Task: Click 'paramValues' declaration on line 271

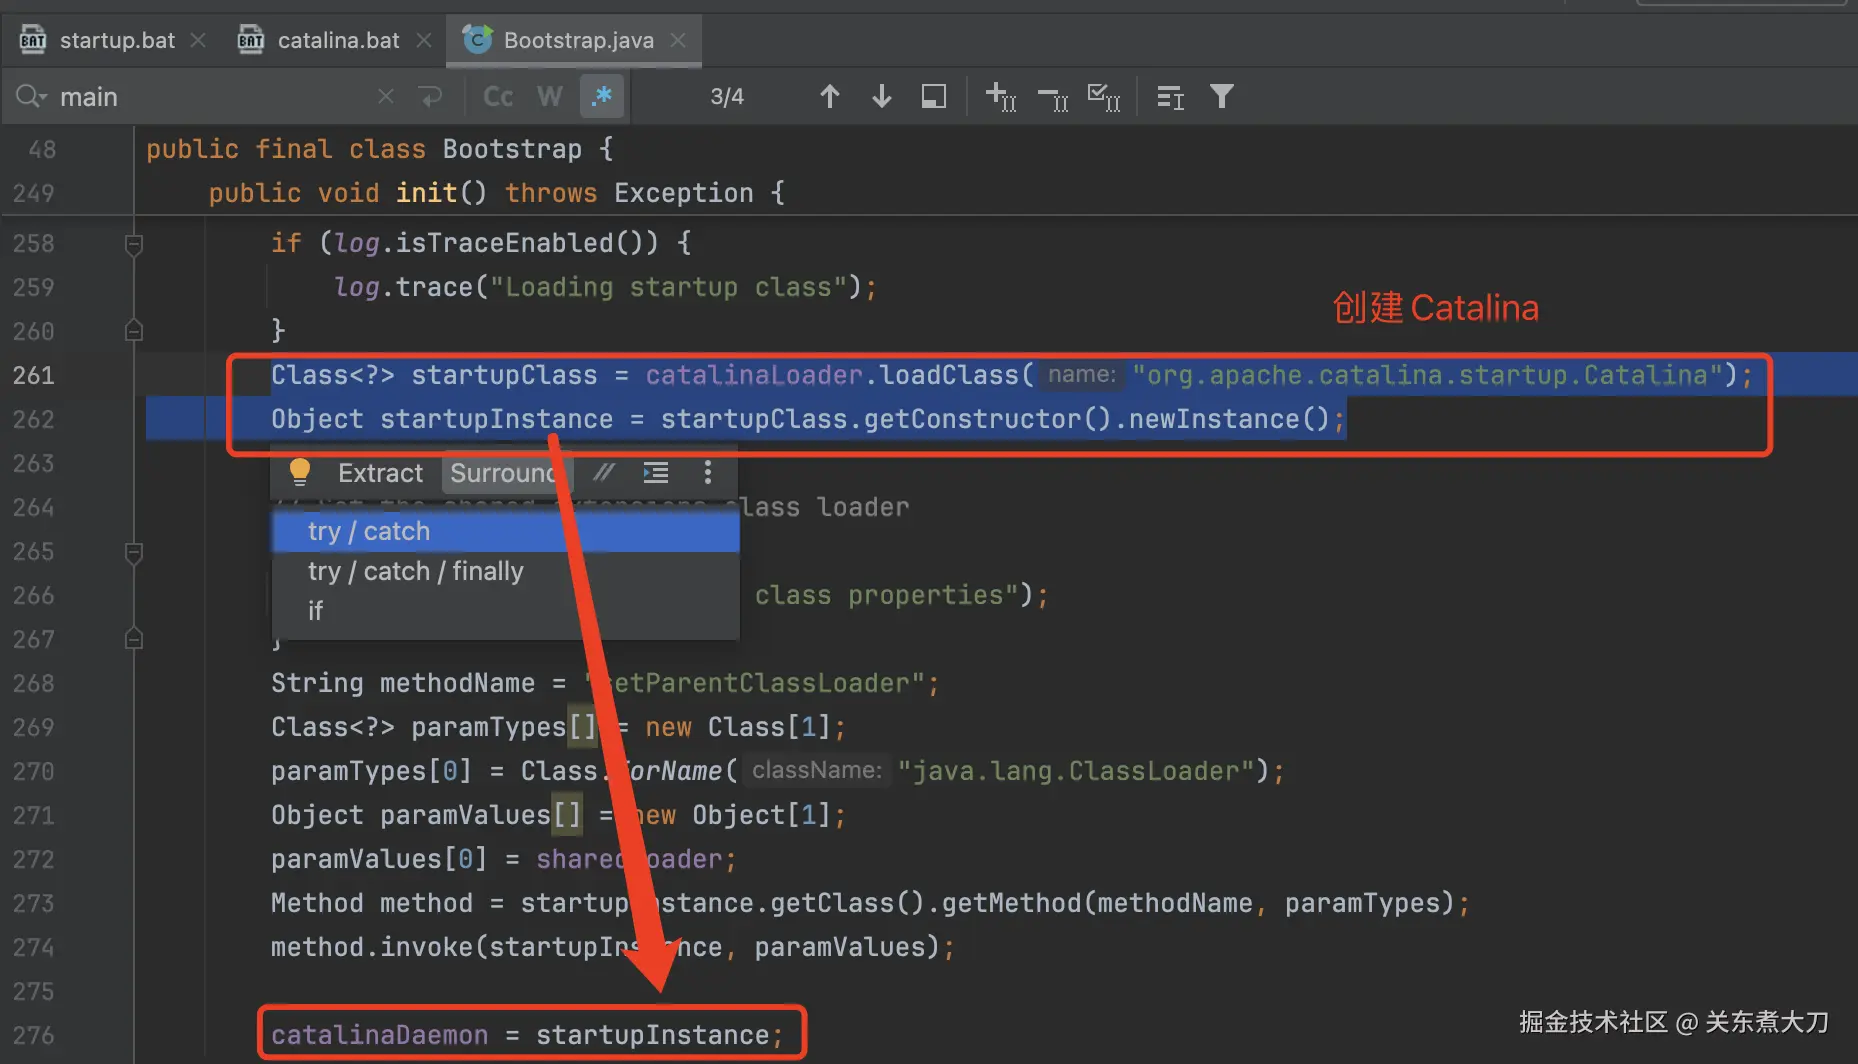Action: (x=465, y=815)
